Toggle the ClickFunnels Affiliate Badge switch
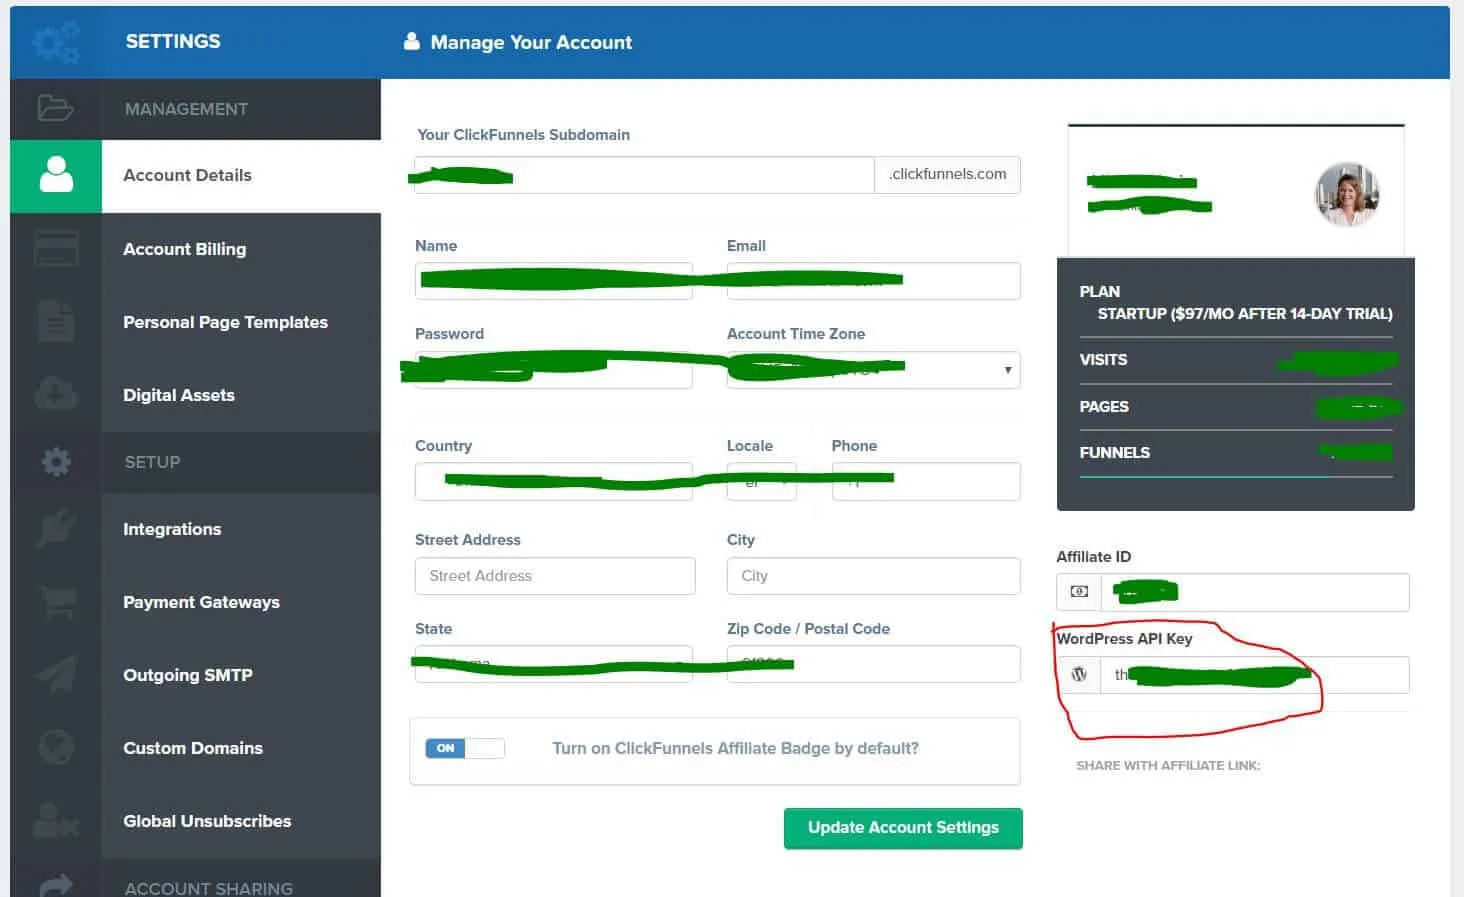The width and height of the screenshot is (1464, 897). (x=465, y=748)
